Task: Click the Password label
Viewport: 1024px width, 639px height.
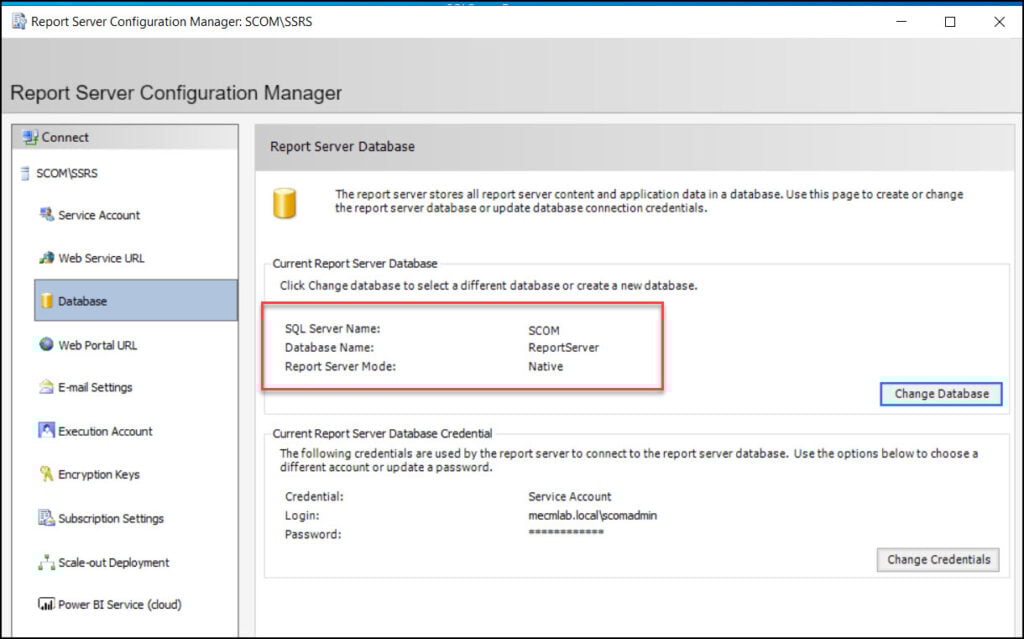Action: coord(313,534)
